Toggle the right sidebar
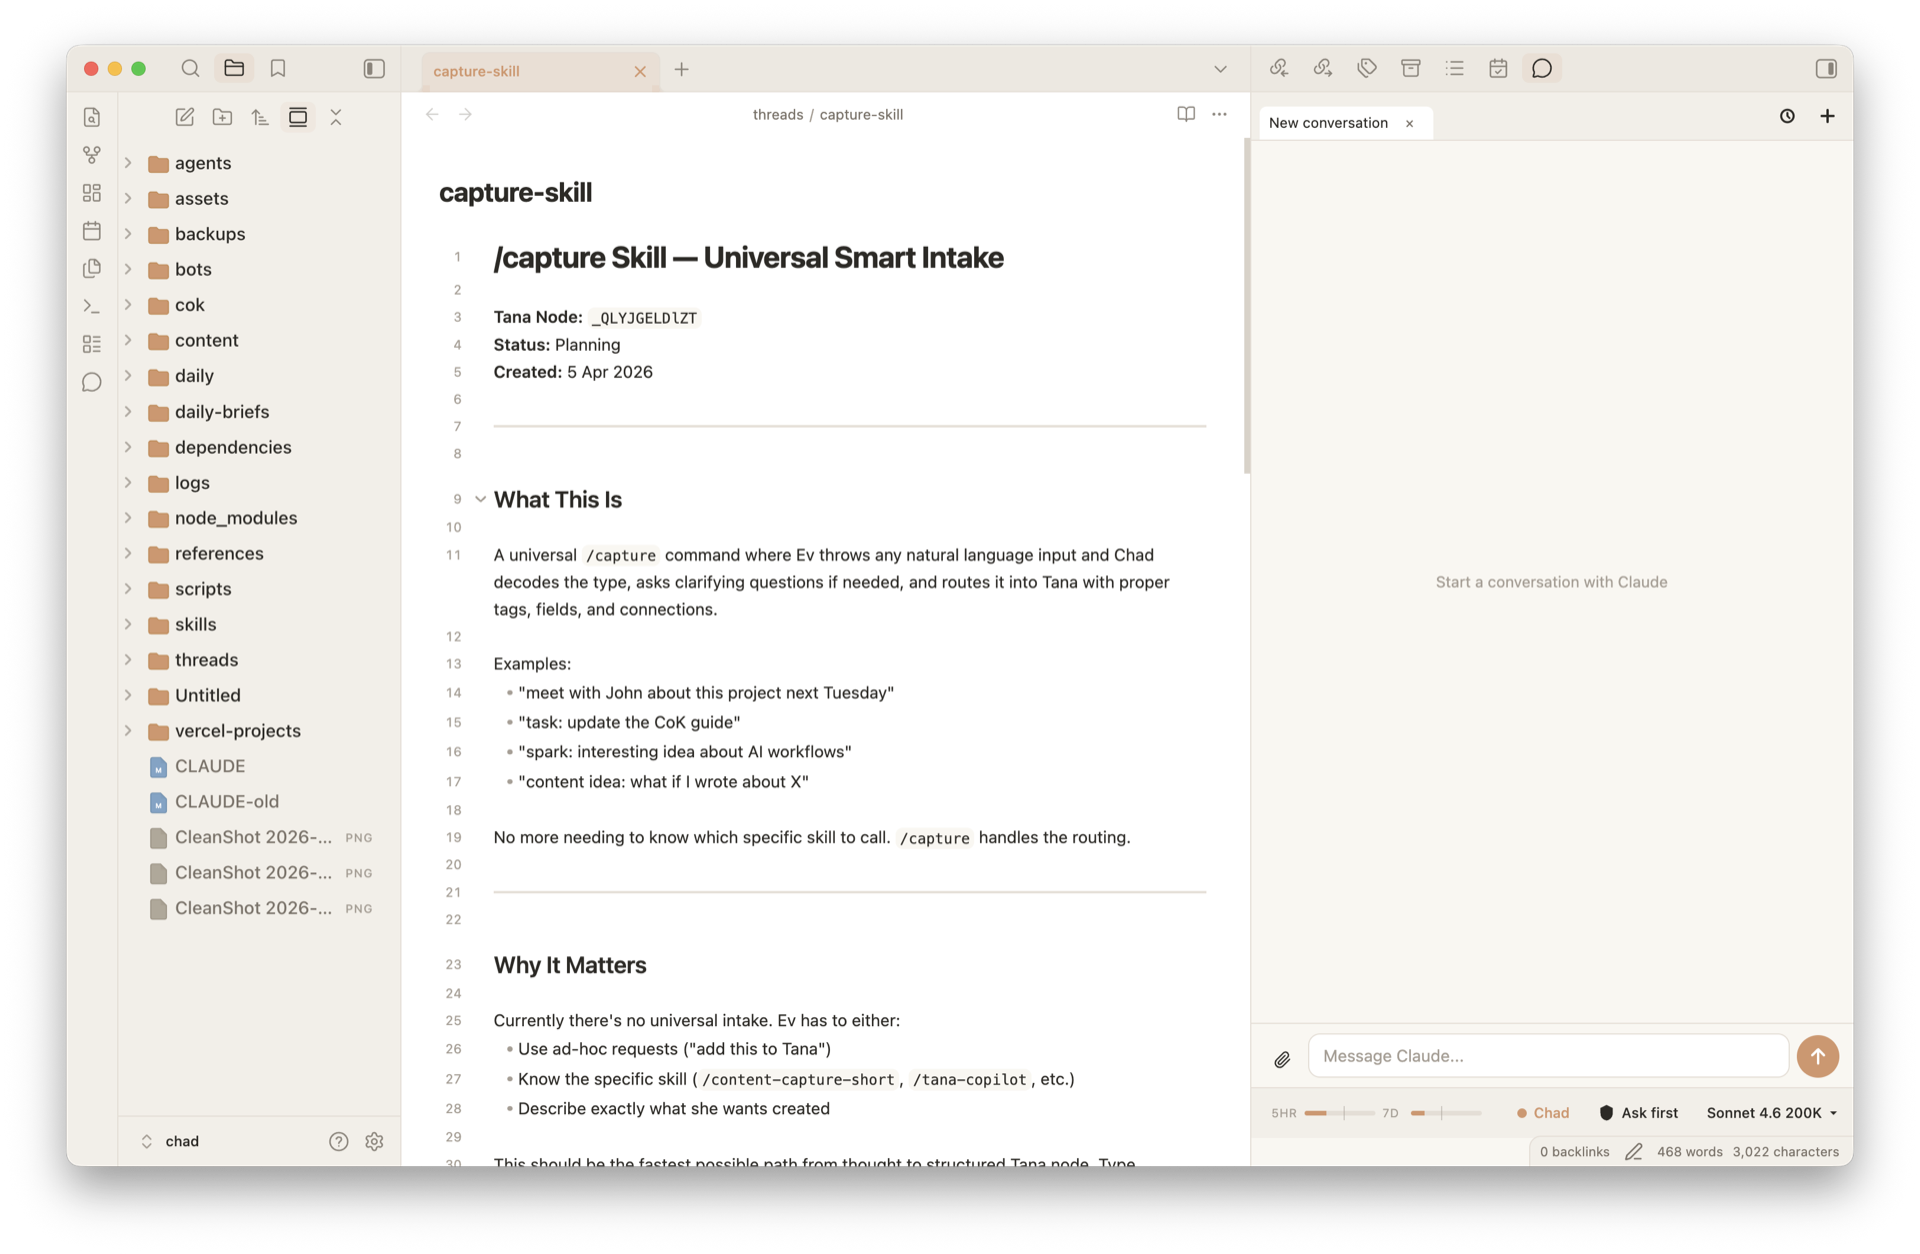 (x=1826, y=68)
